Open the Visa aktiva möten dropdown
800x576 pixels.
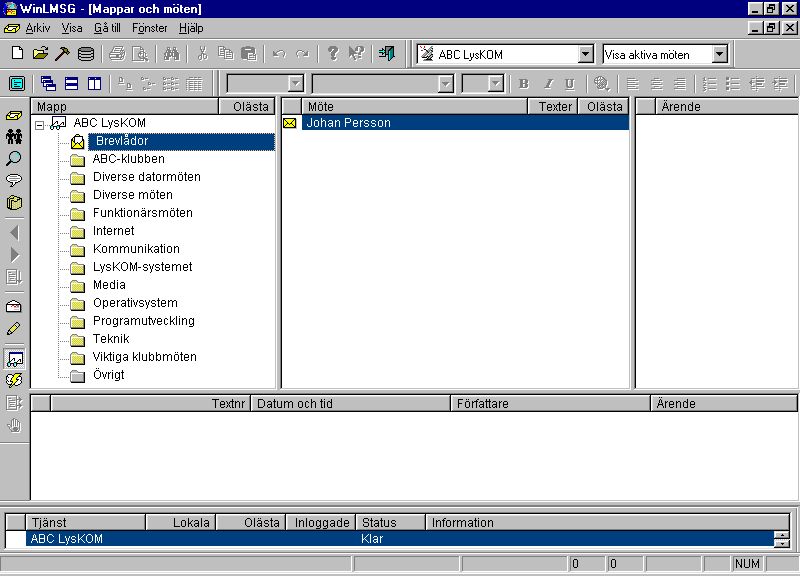(x=719, y=54)
